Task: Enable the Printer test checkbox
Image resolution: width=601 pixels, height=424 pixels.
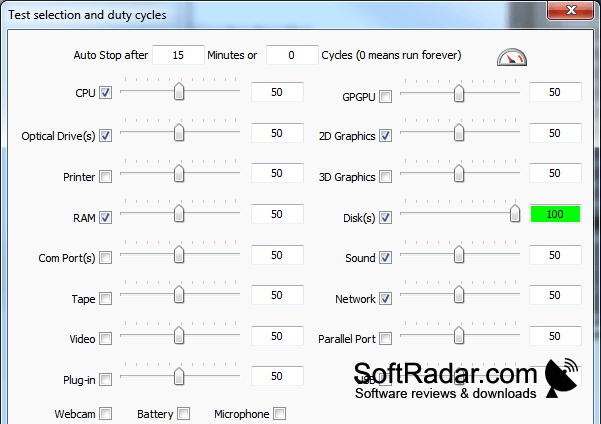Action: [x=105, y=177]
